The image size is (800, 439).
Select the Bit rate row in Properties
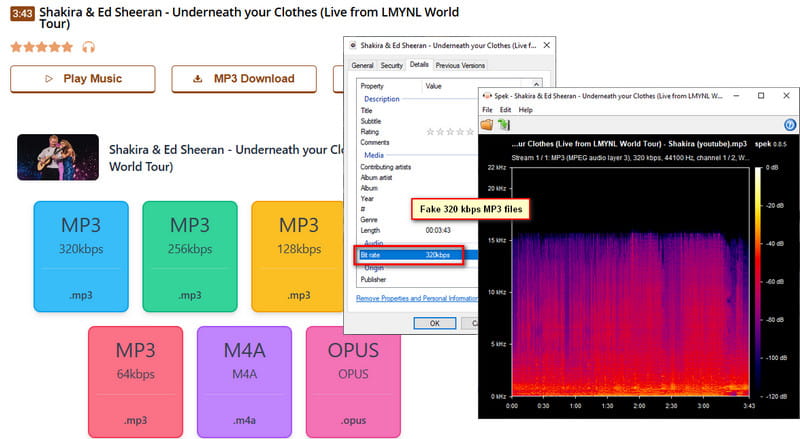pos(417,255)
